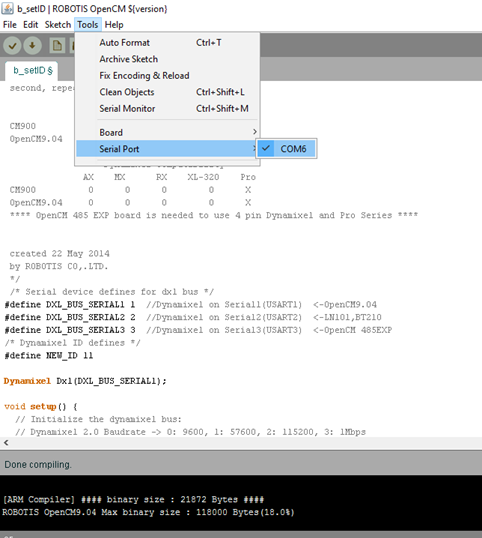This screenshot has width=482, height=538.
Task: Click the Download arrow toolbar icon
Action: tap(33, 45)
